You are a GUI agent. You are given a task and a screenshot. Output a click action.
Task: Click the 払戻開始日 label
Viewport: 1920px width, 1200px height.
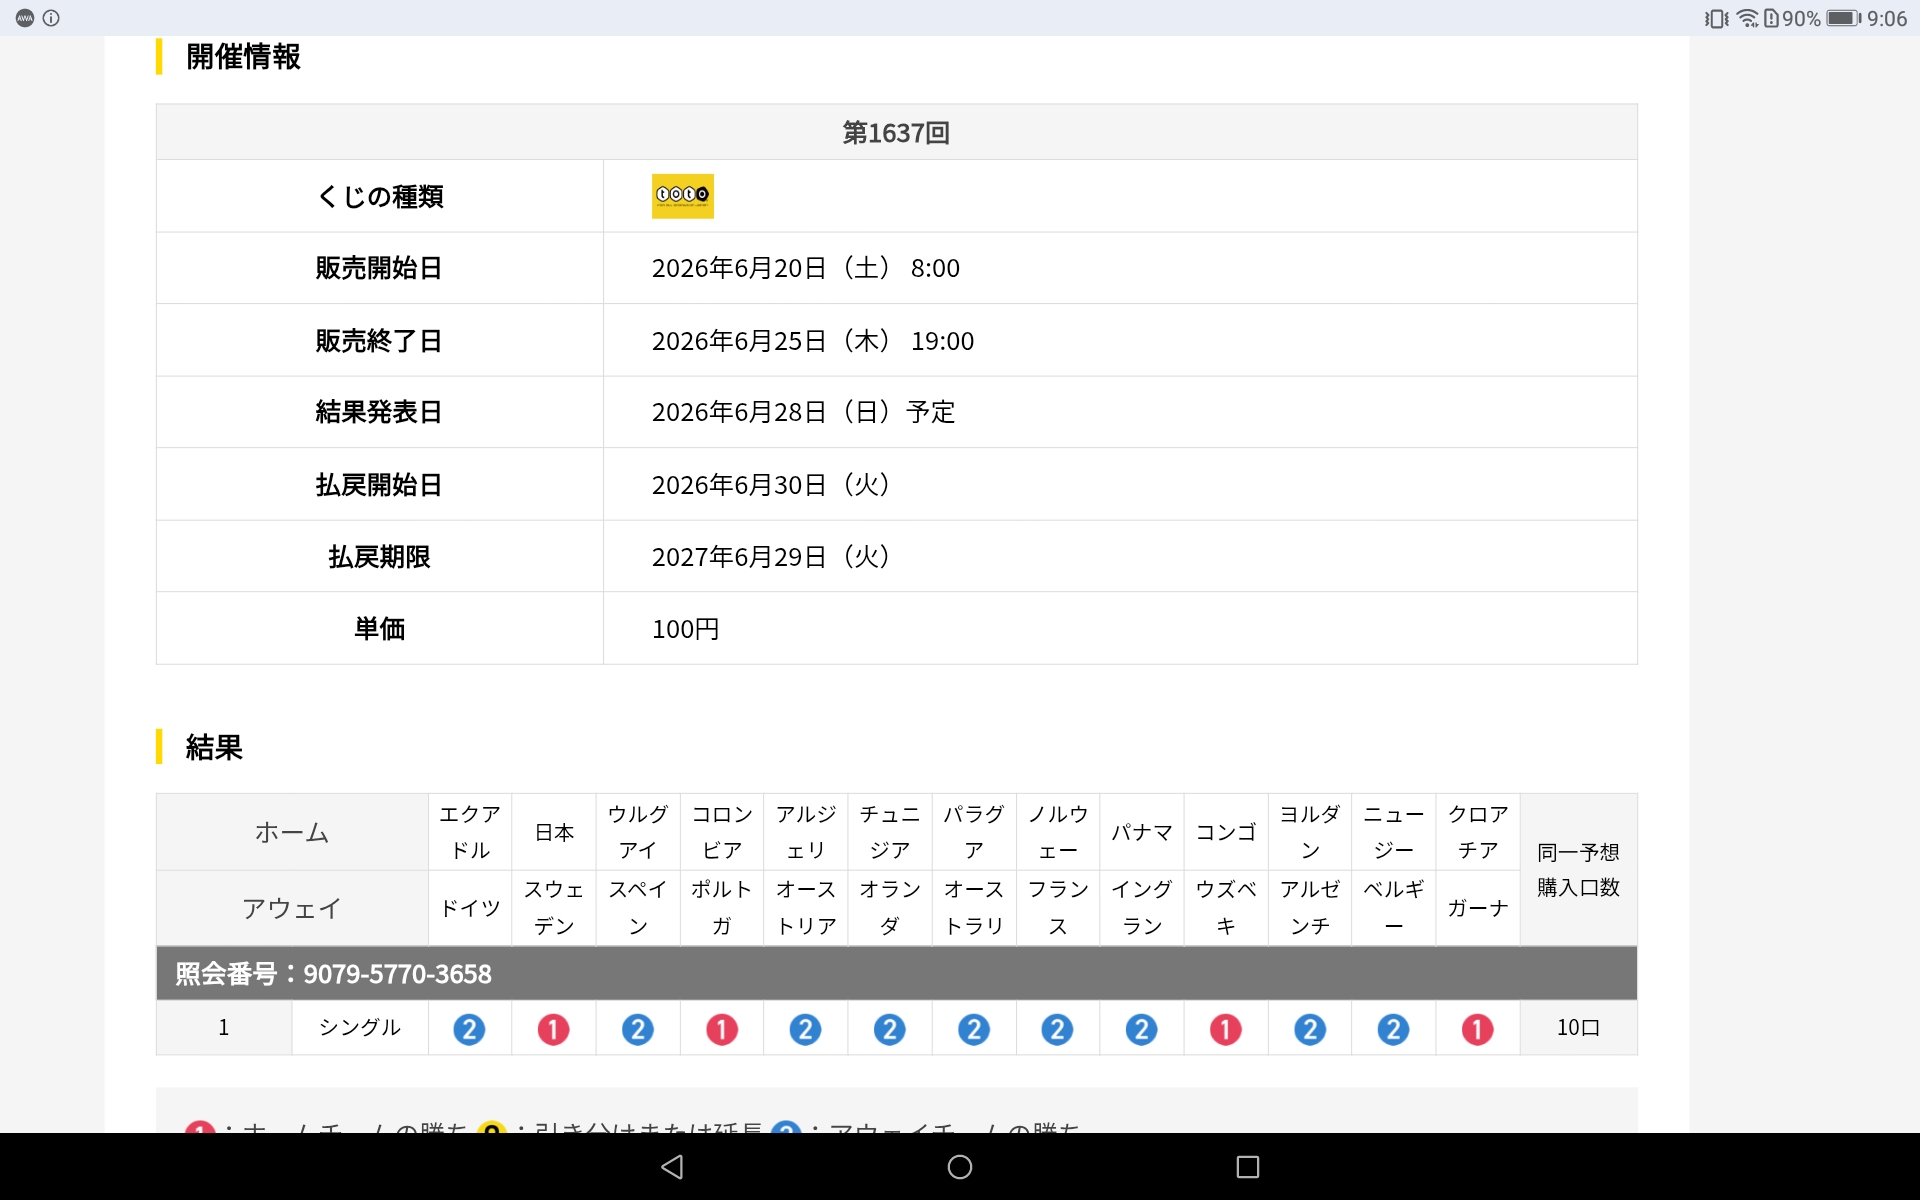click(x=379, y=485)
